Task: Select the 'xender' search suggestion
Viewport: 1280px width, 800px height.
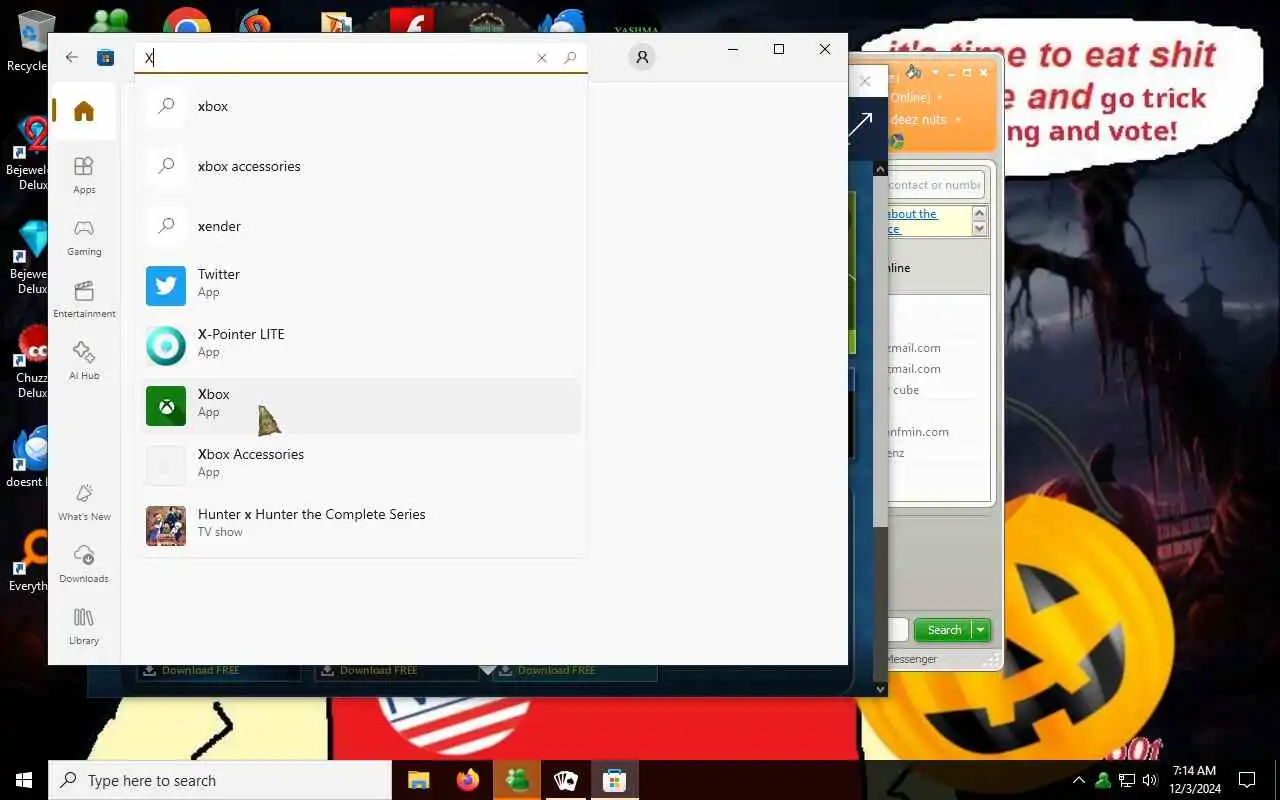Action: tap(360, 226)
